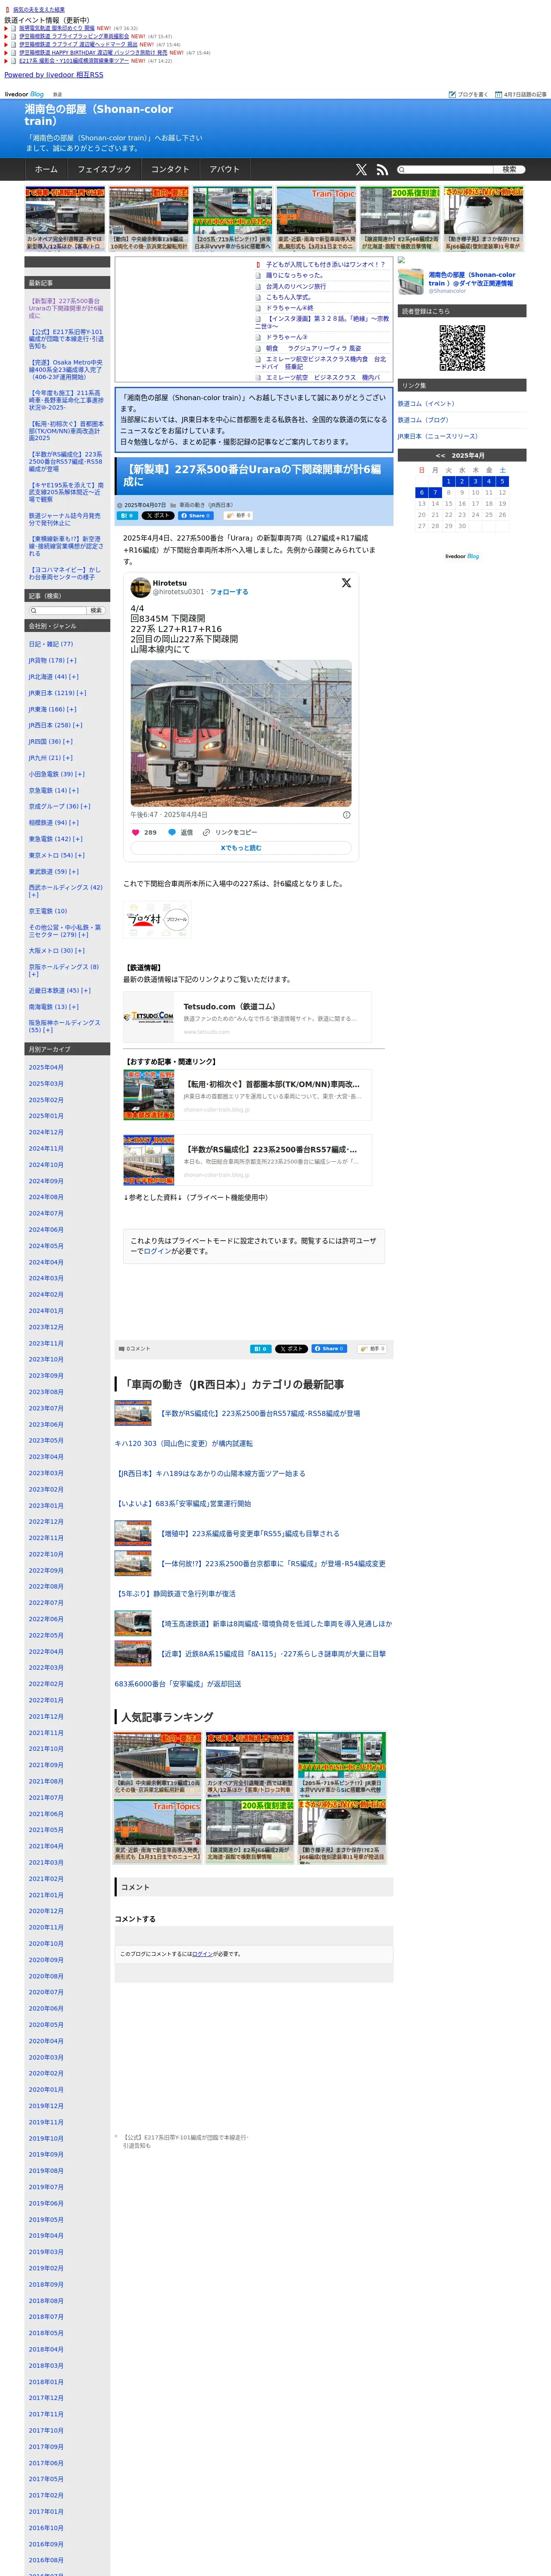Click the livedoor Blog logo under the calendar

[x=462, y=556]
